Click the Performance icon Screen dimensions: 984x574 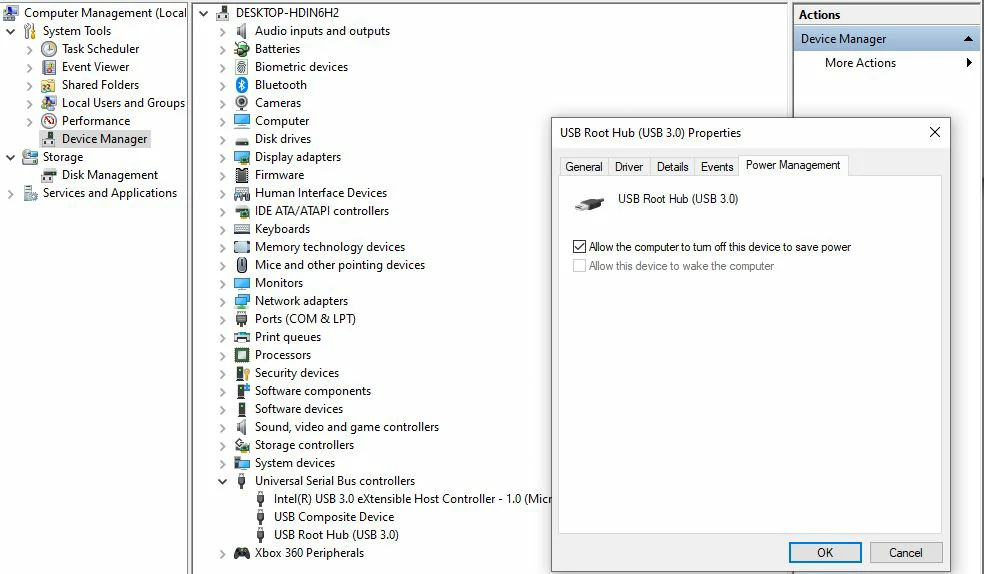[x=49, y=121]
